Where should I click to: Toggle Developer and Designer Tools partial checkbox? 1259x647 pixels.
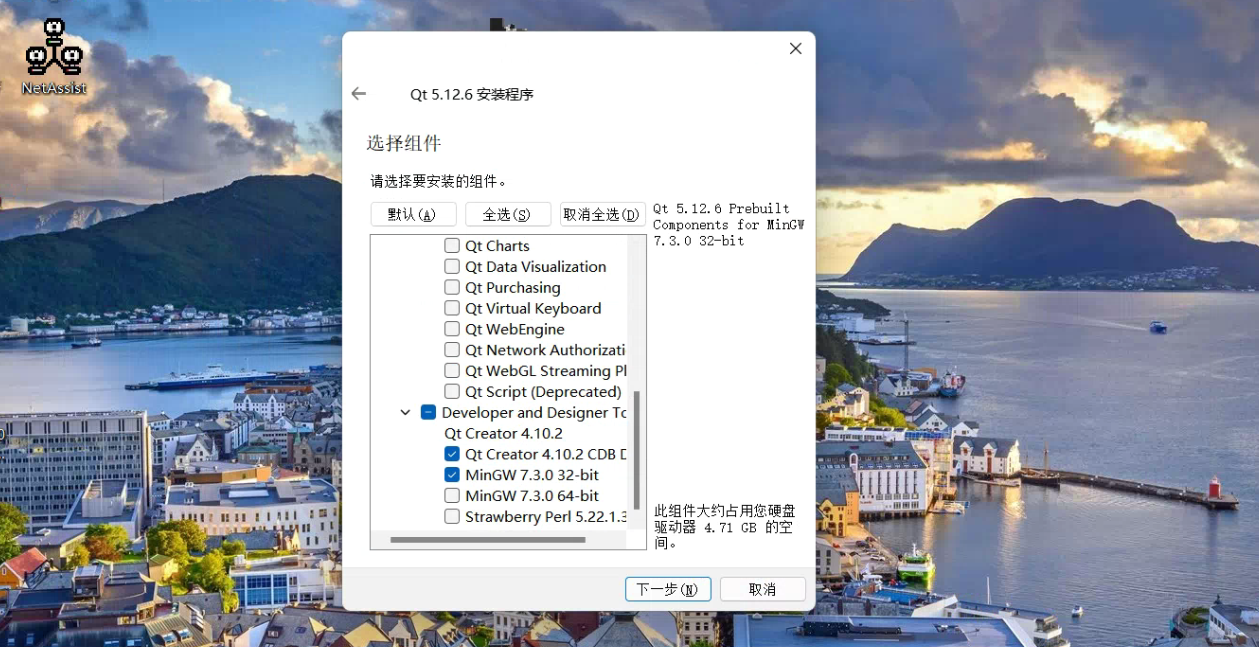pyautogui.click(x=428, y=413)
